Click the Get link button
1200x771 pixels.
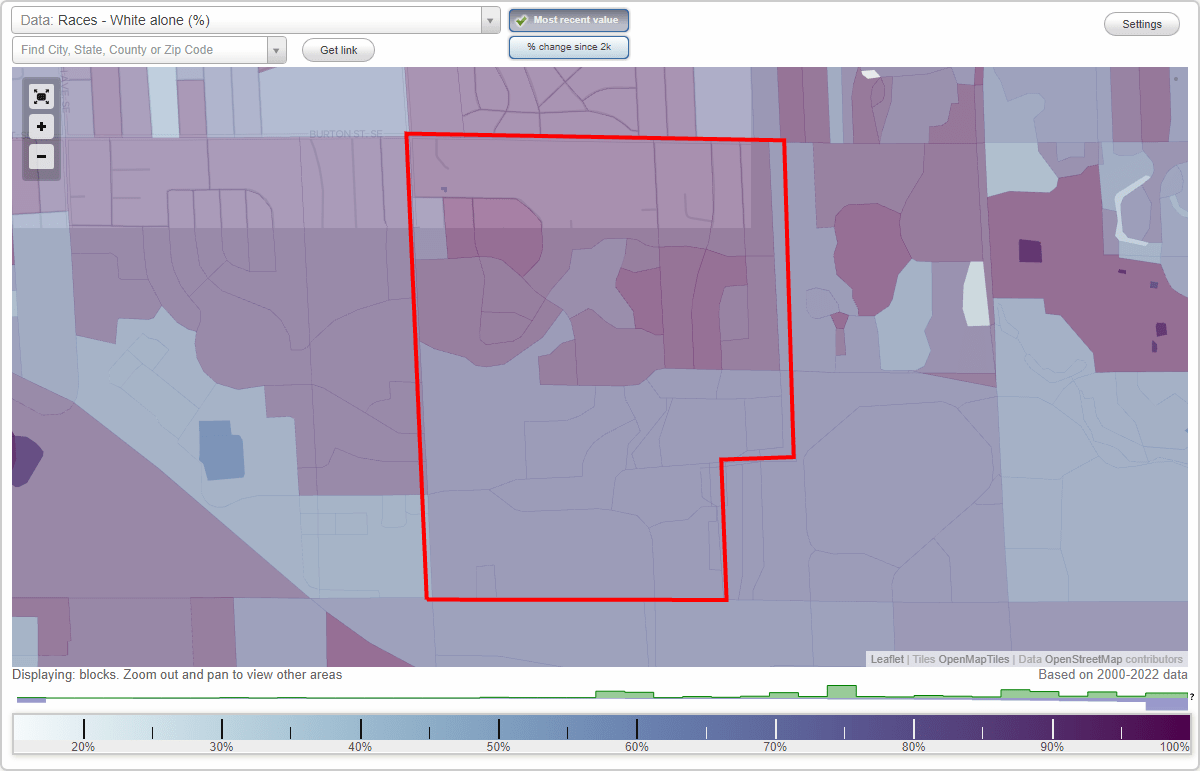coord(338,50)
